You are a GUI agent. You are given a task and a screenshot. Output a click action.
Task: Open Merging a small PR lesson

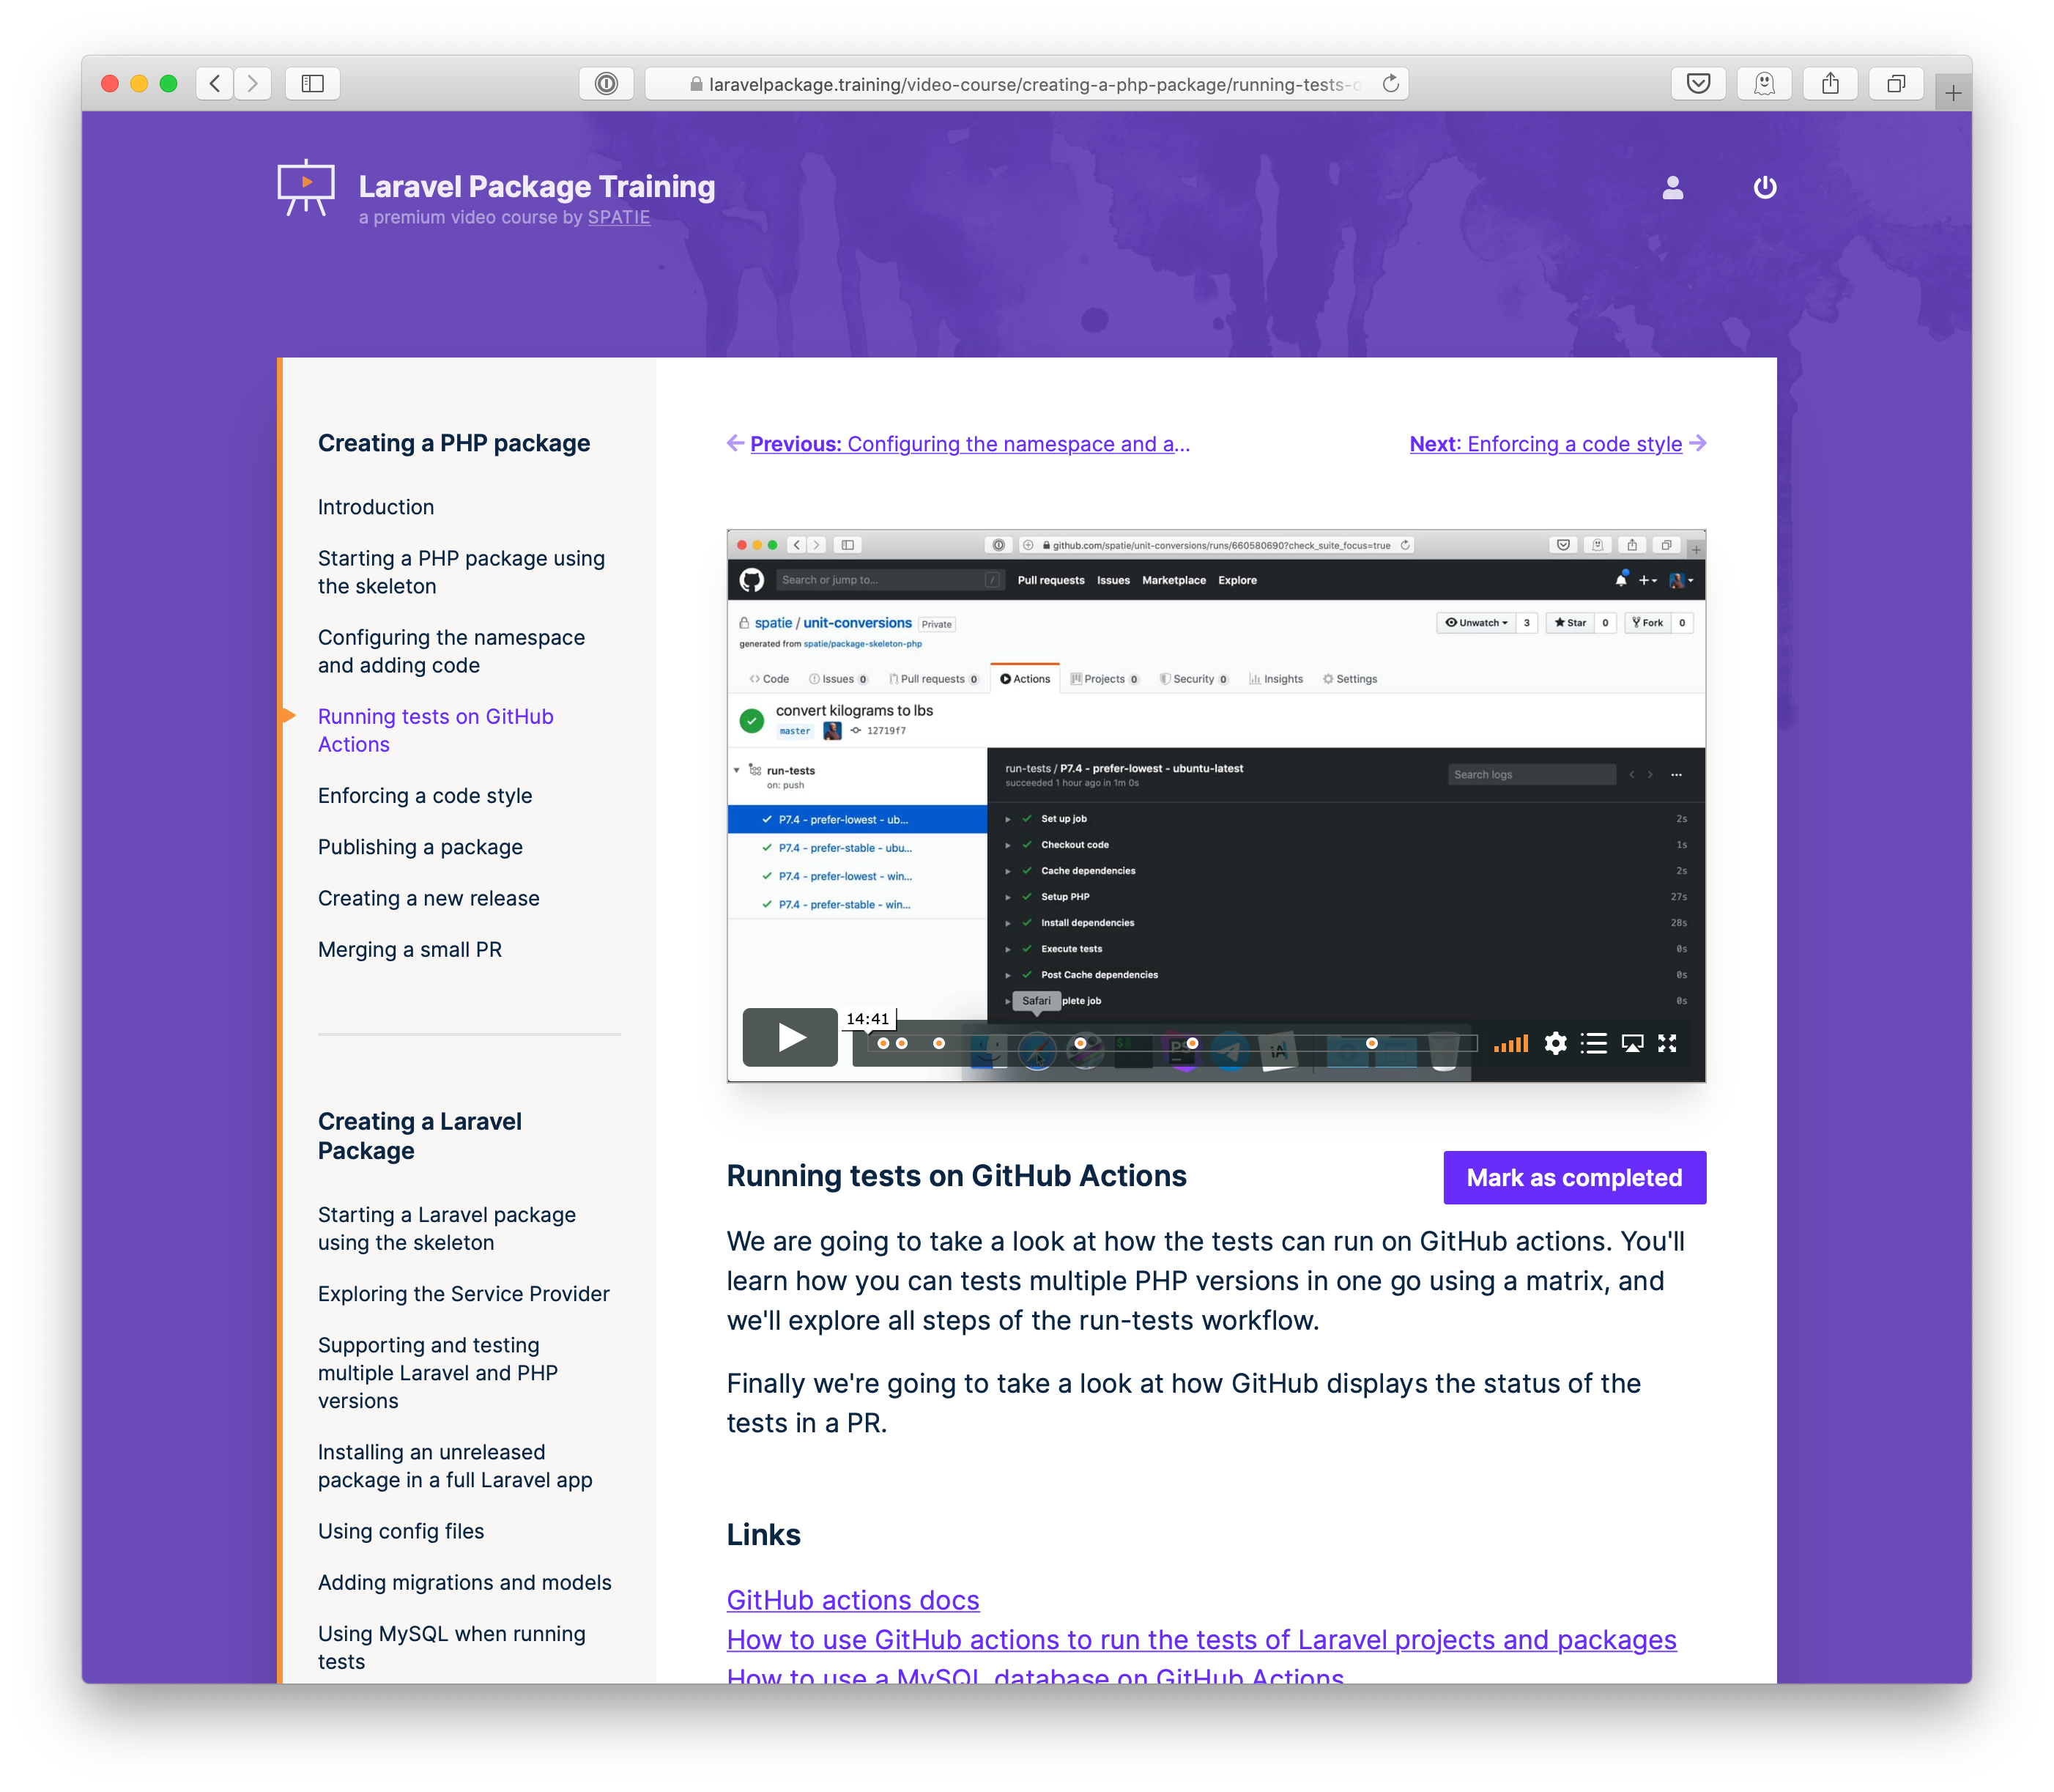pyautogui.click(x=410, y=950)
